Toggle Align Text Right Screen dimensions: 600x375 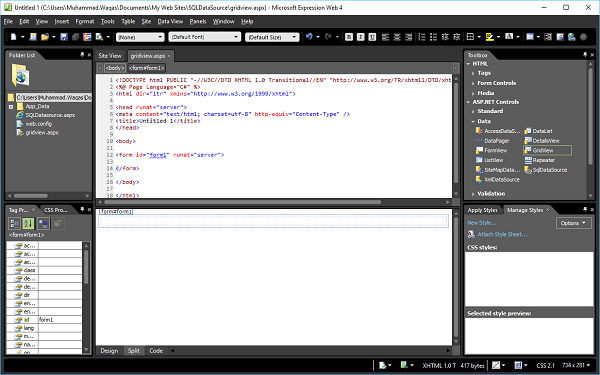pos(409,37)
